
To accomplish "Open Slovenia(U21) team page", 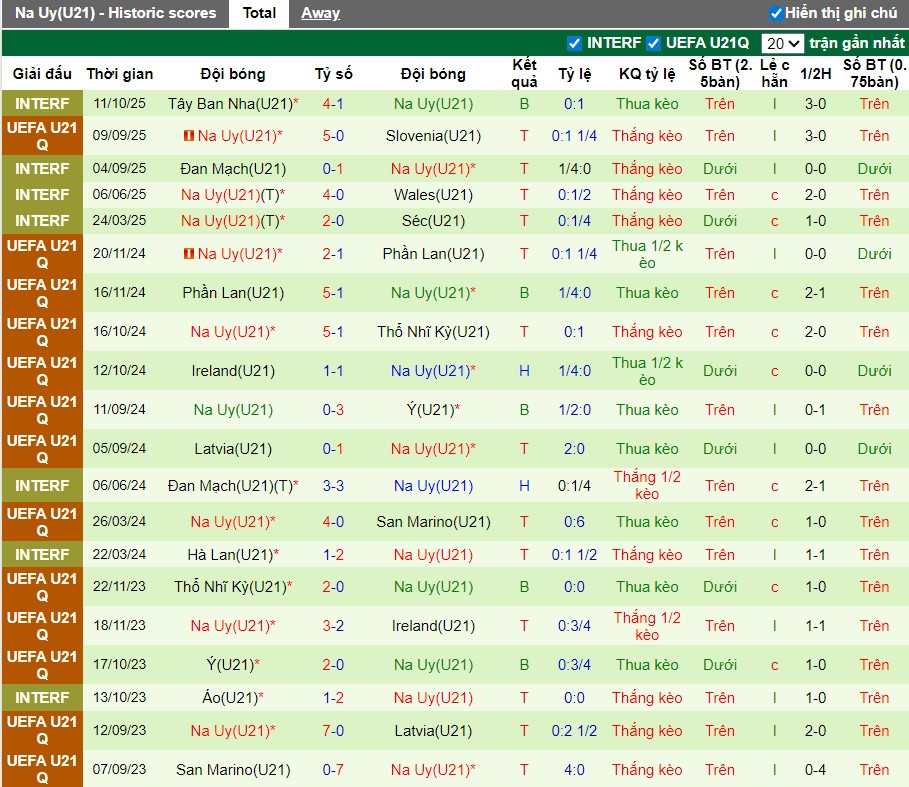I will [433, 136].
